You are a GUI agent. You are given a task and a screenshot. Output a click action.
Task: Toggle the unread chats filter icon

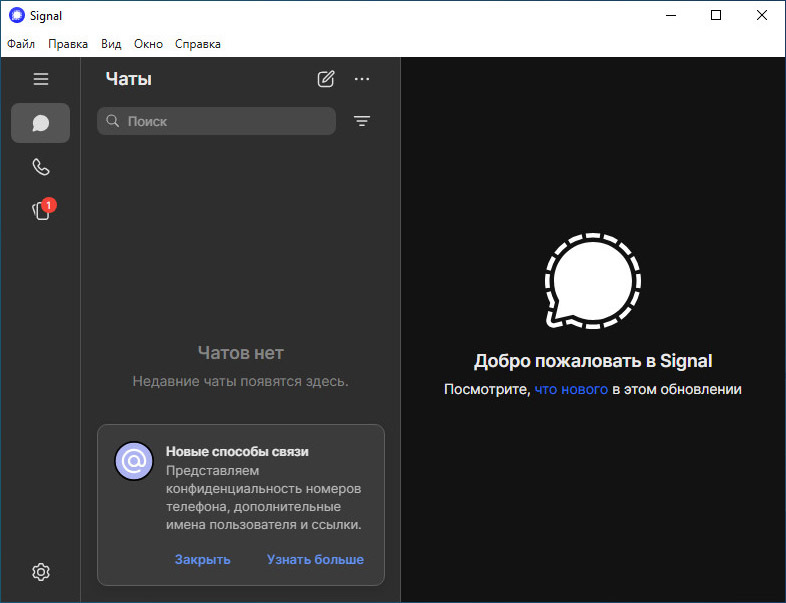pos(362,121)
